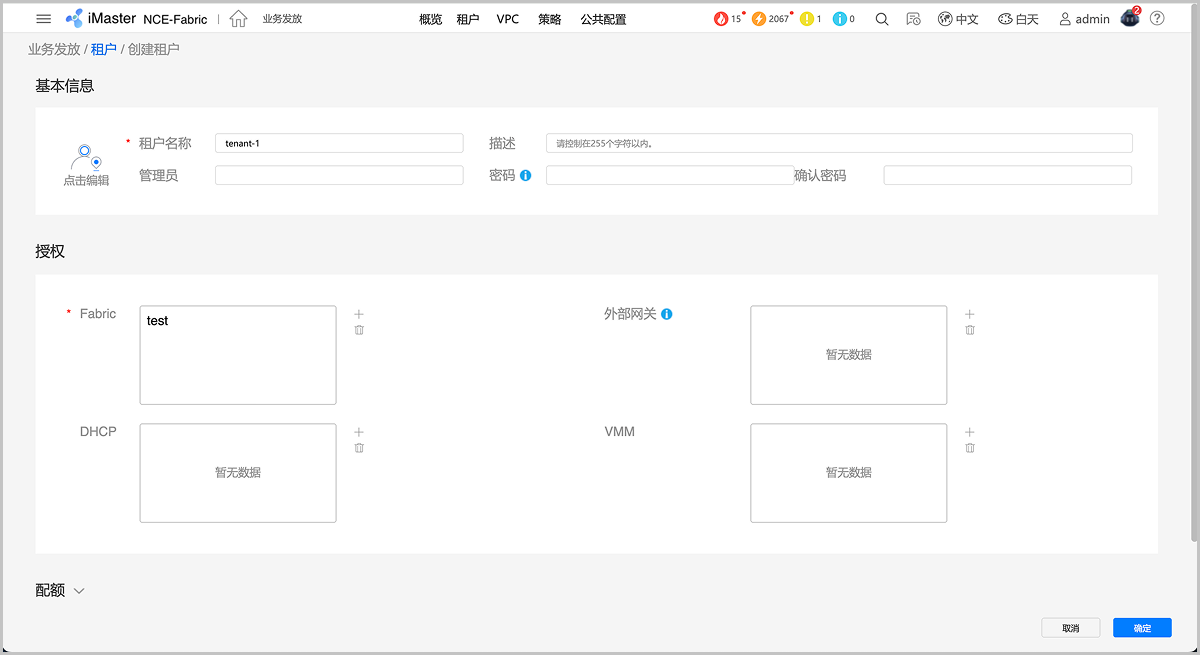The height and width of the screenshot is (655, 1200).
Task: Add a Fabric with plus icon
Action: pyautogui.click(x=359, y=314)
